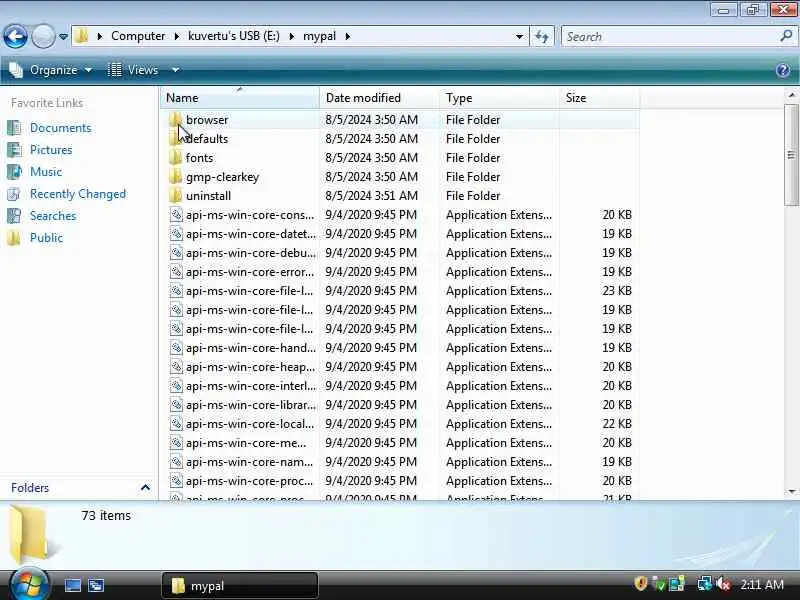Open the Help question mark icon
The image size is (800, 600).
(783, 70)
